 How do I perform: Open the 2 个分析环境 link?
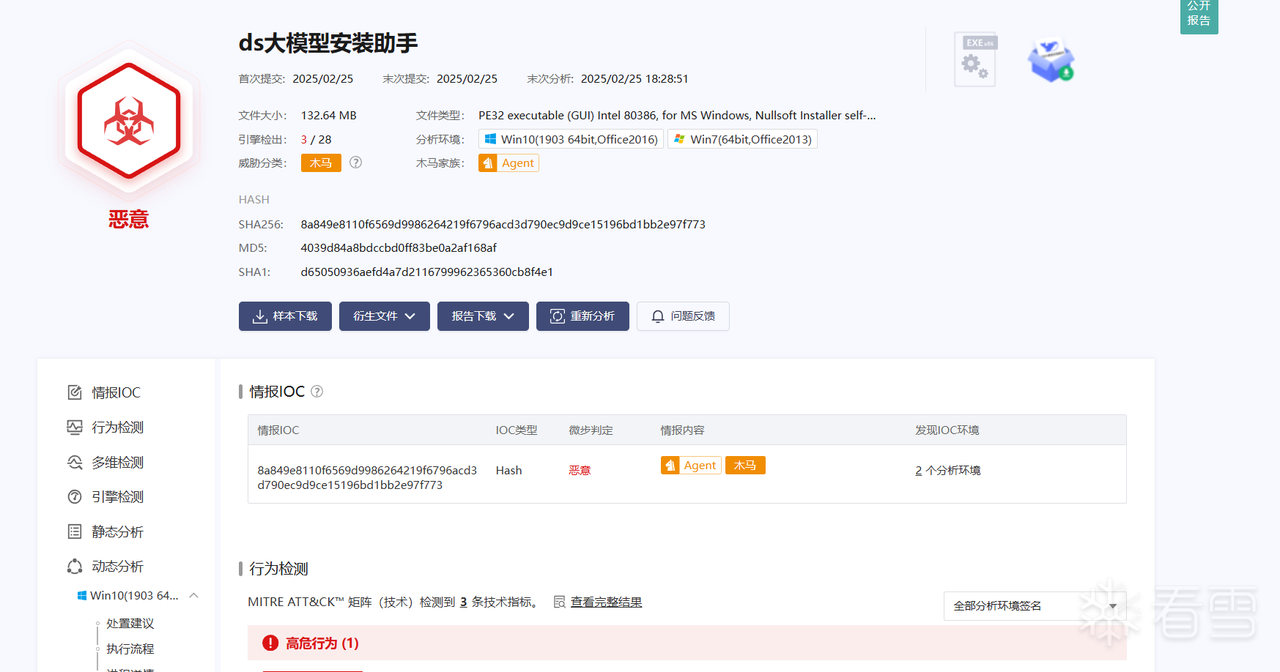tap(948, 470)
